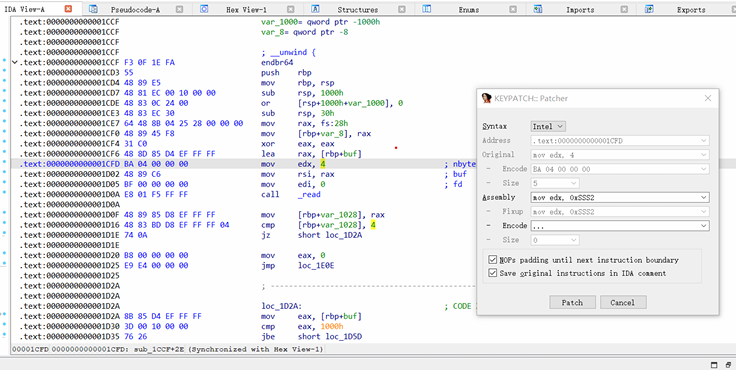The height and width of the screenshot is (370, 736).
Task: Open the Enums tab
Action: [469, 9]
